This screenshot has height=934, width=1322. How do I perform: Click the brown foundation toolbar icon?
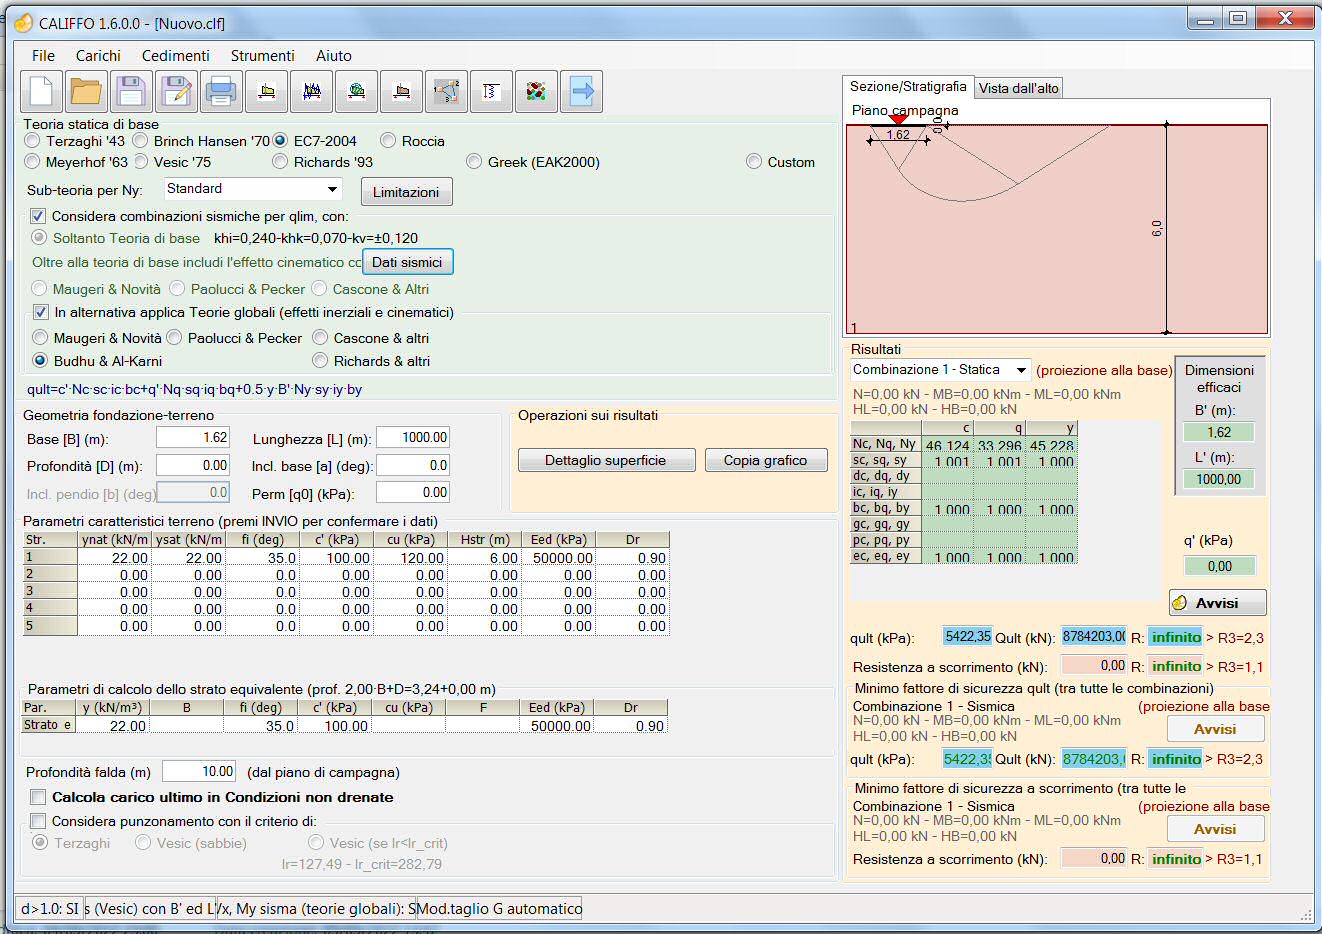(x=401, y=92)
